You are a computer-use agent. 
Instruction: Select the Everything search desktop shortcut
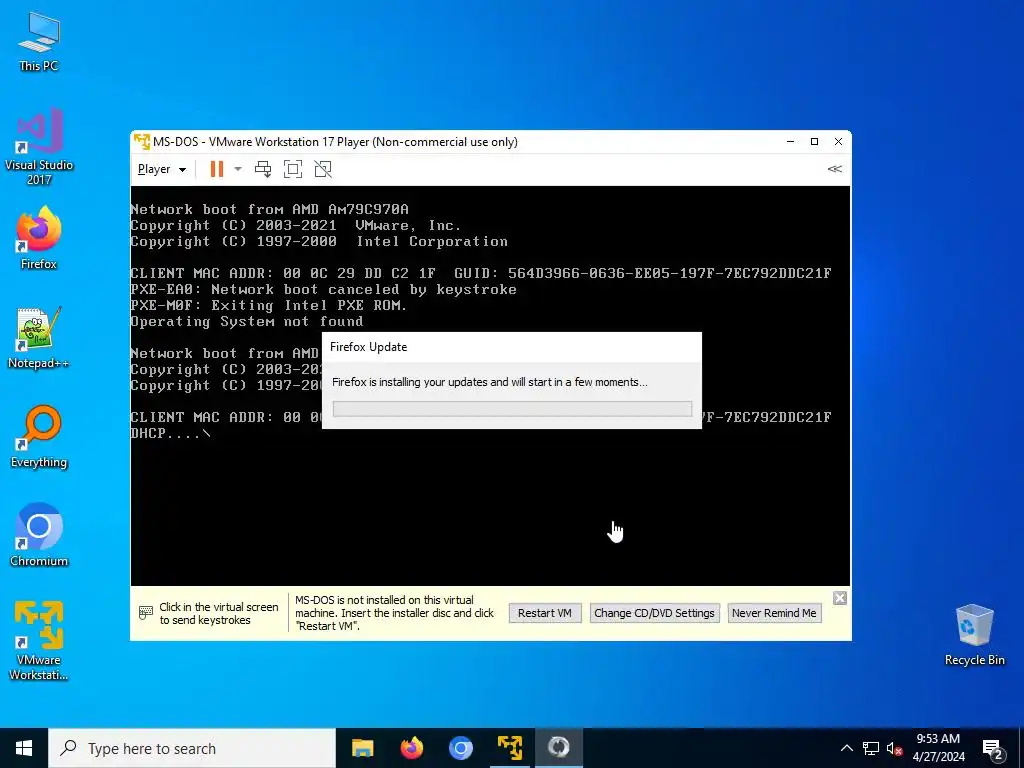tap(39, 436)
